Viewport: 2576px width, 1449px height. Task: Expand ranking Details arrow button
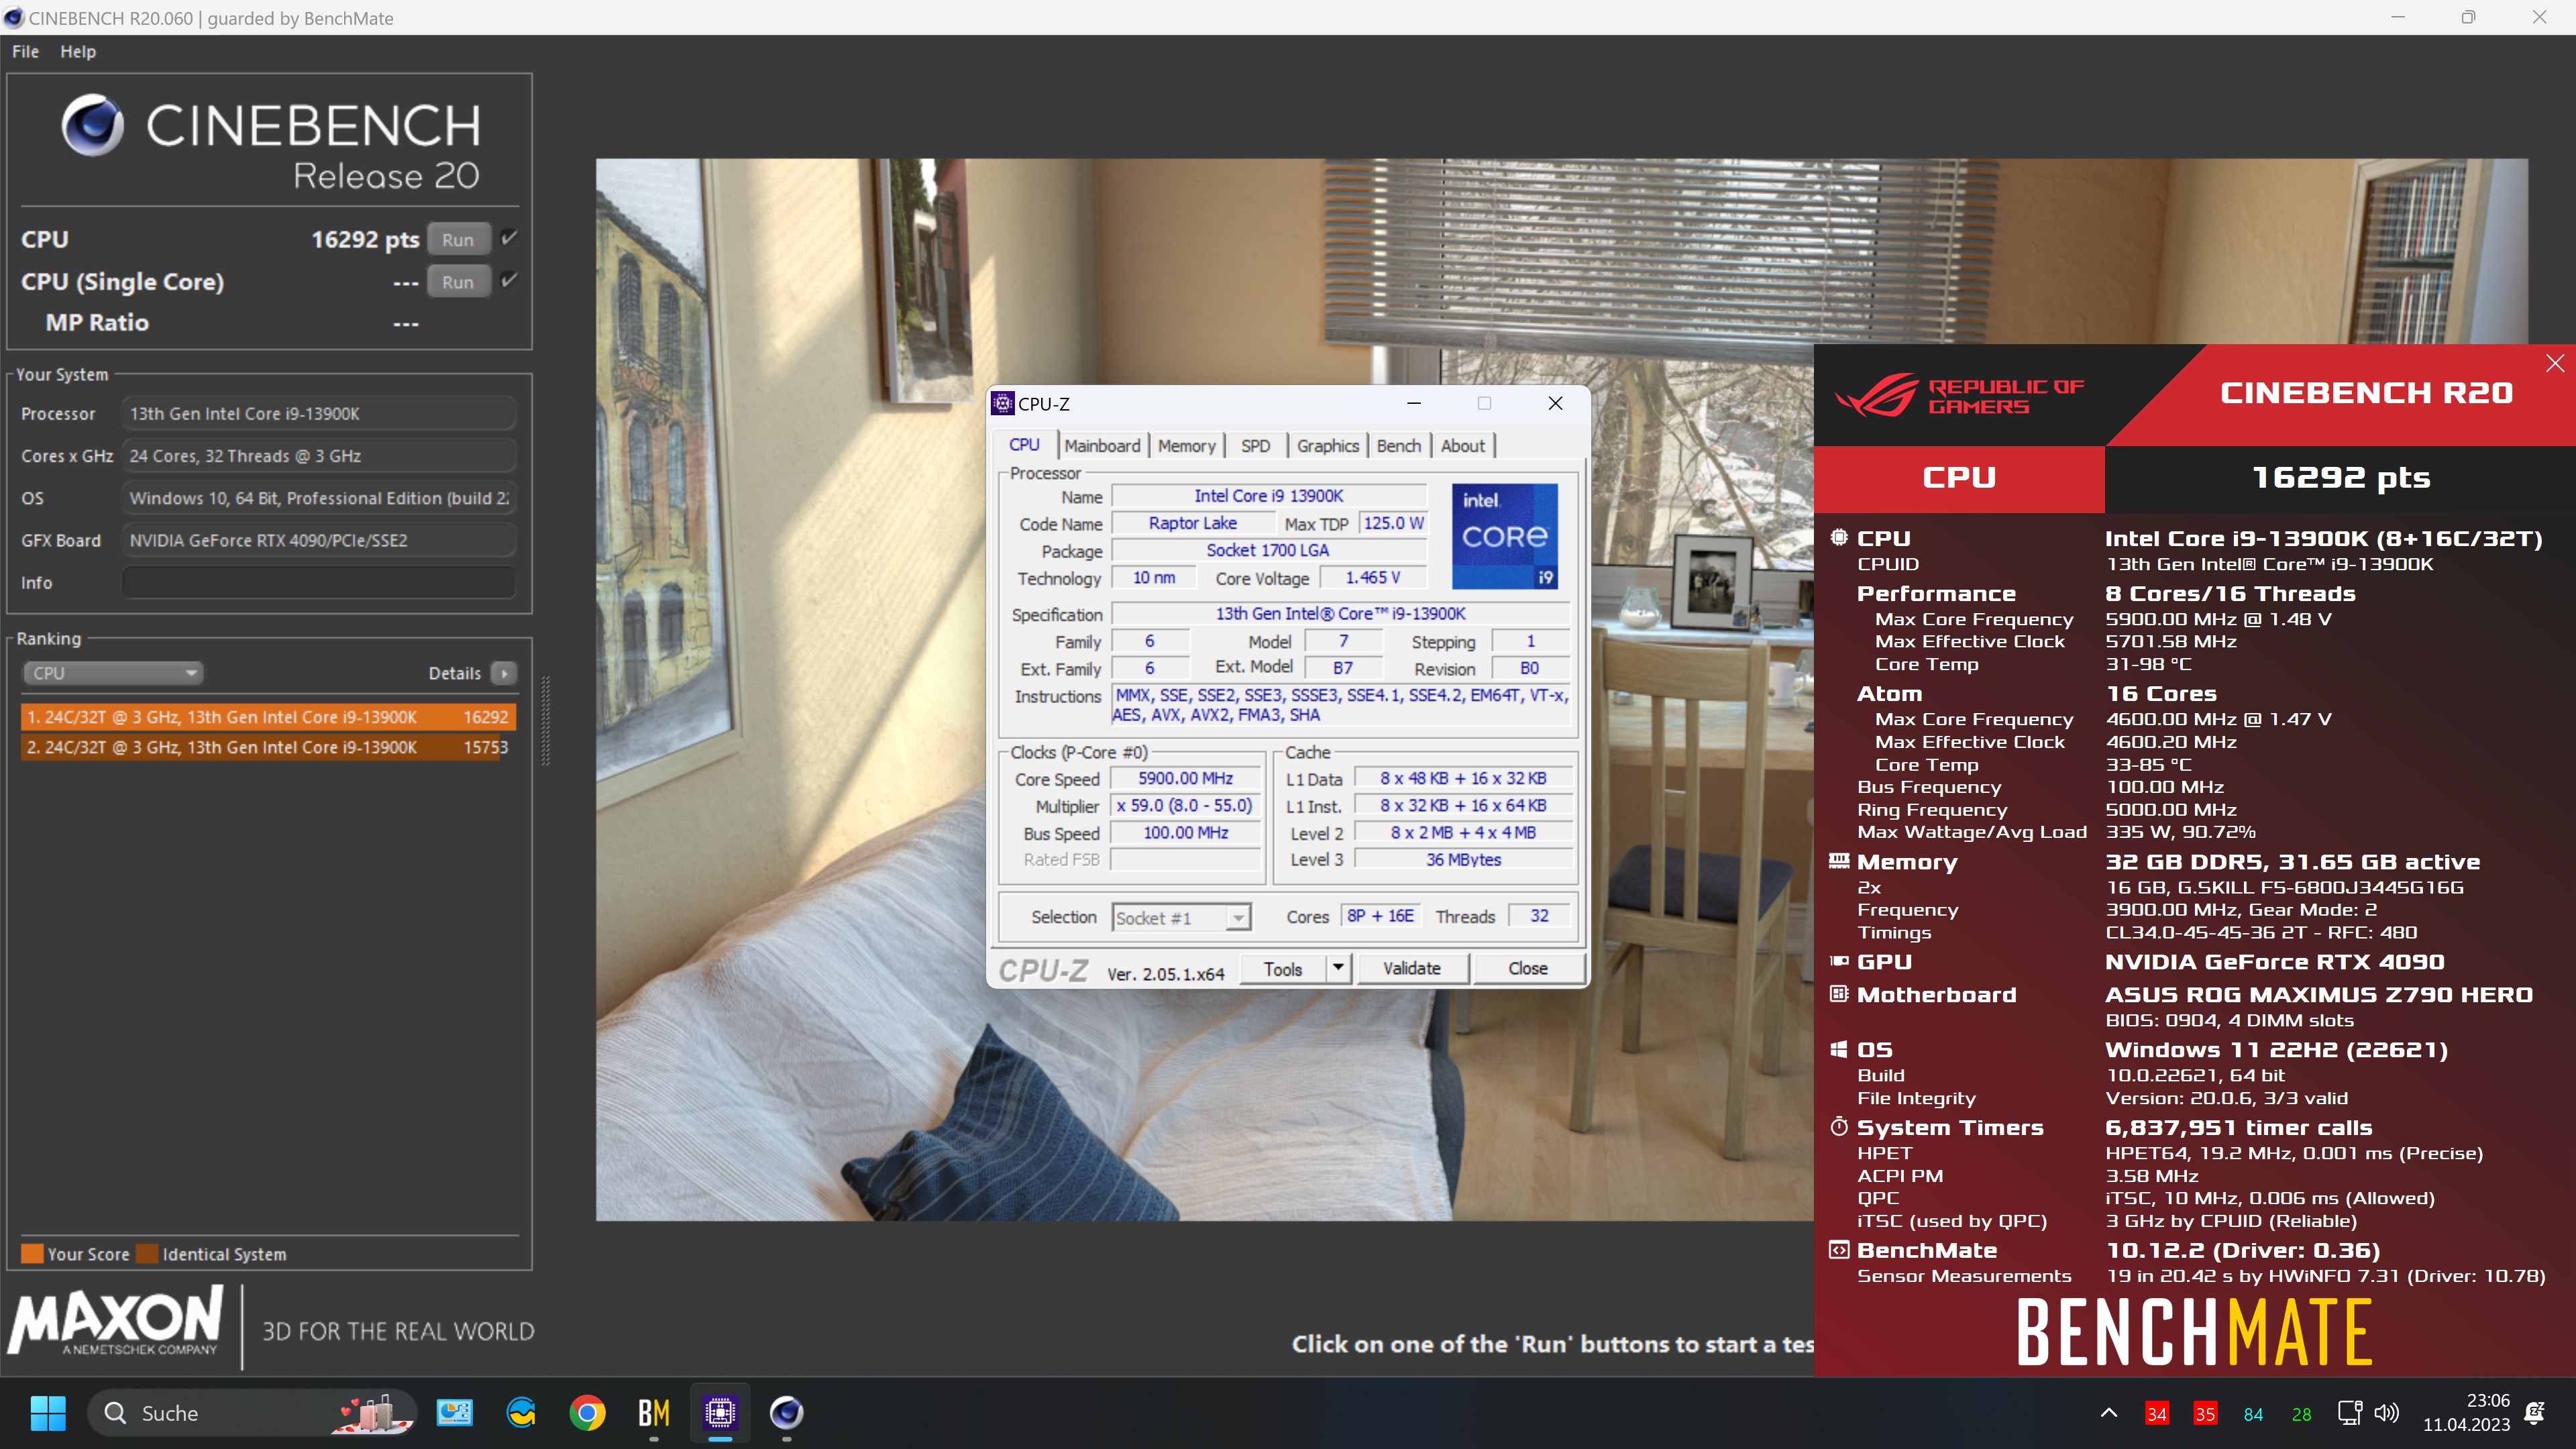505,673
